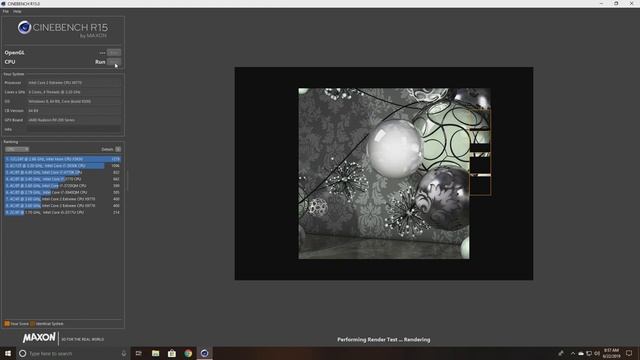Click the 'Type here to search' box
This screenshot has width=640, height=360.
pyautogui.click(x=73, y=353)
